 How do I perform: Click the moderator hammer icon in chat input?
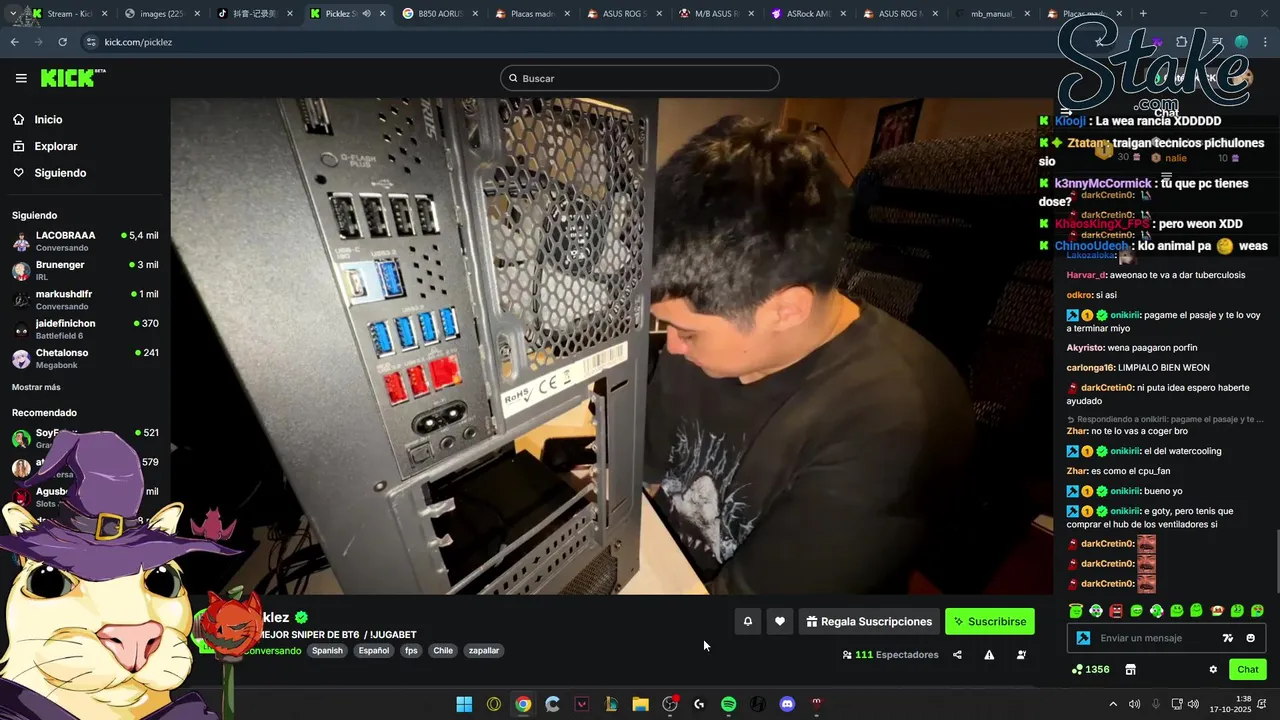1083,638
